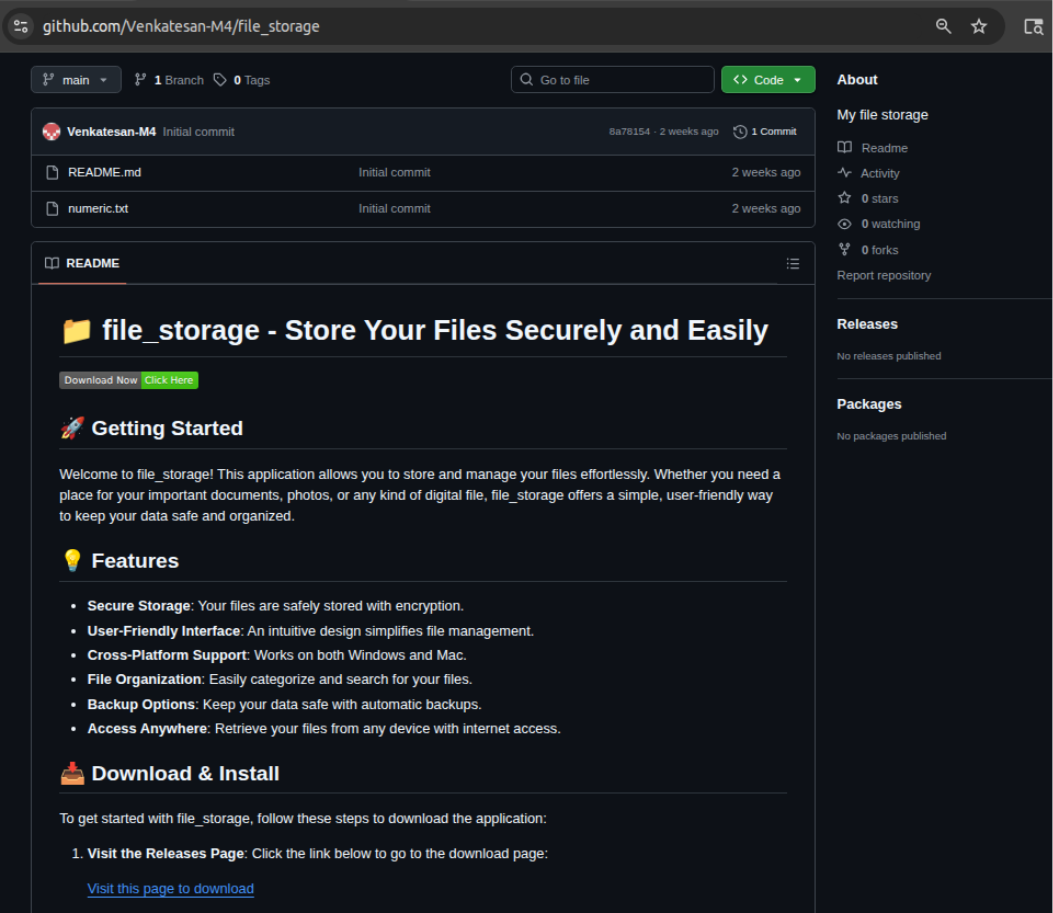
Task: Open the browser side panel icon
Action: [1033, 27]
